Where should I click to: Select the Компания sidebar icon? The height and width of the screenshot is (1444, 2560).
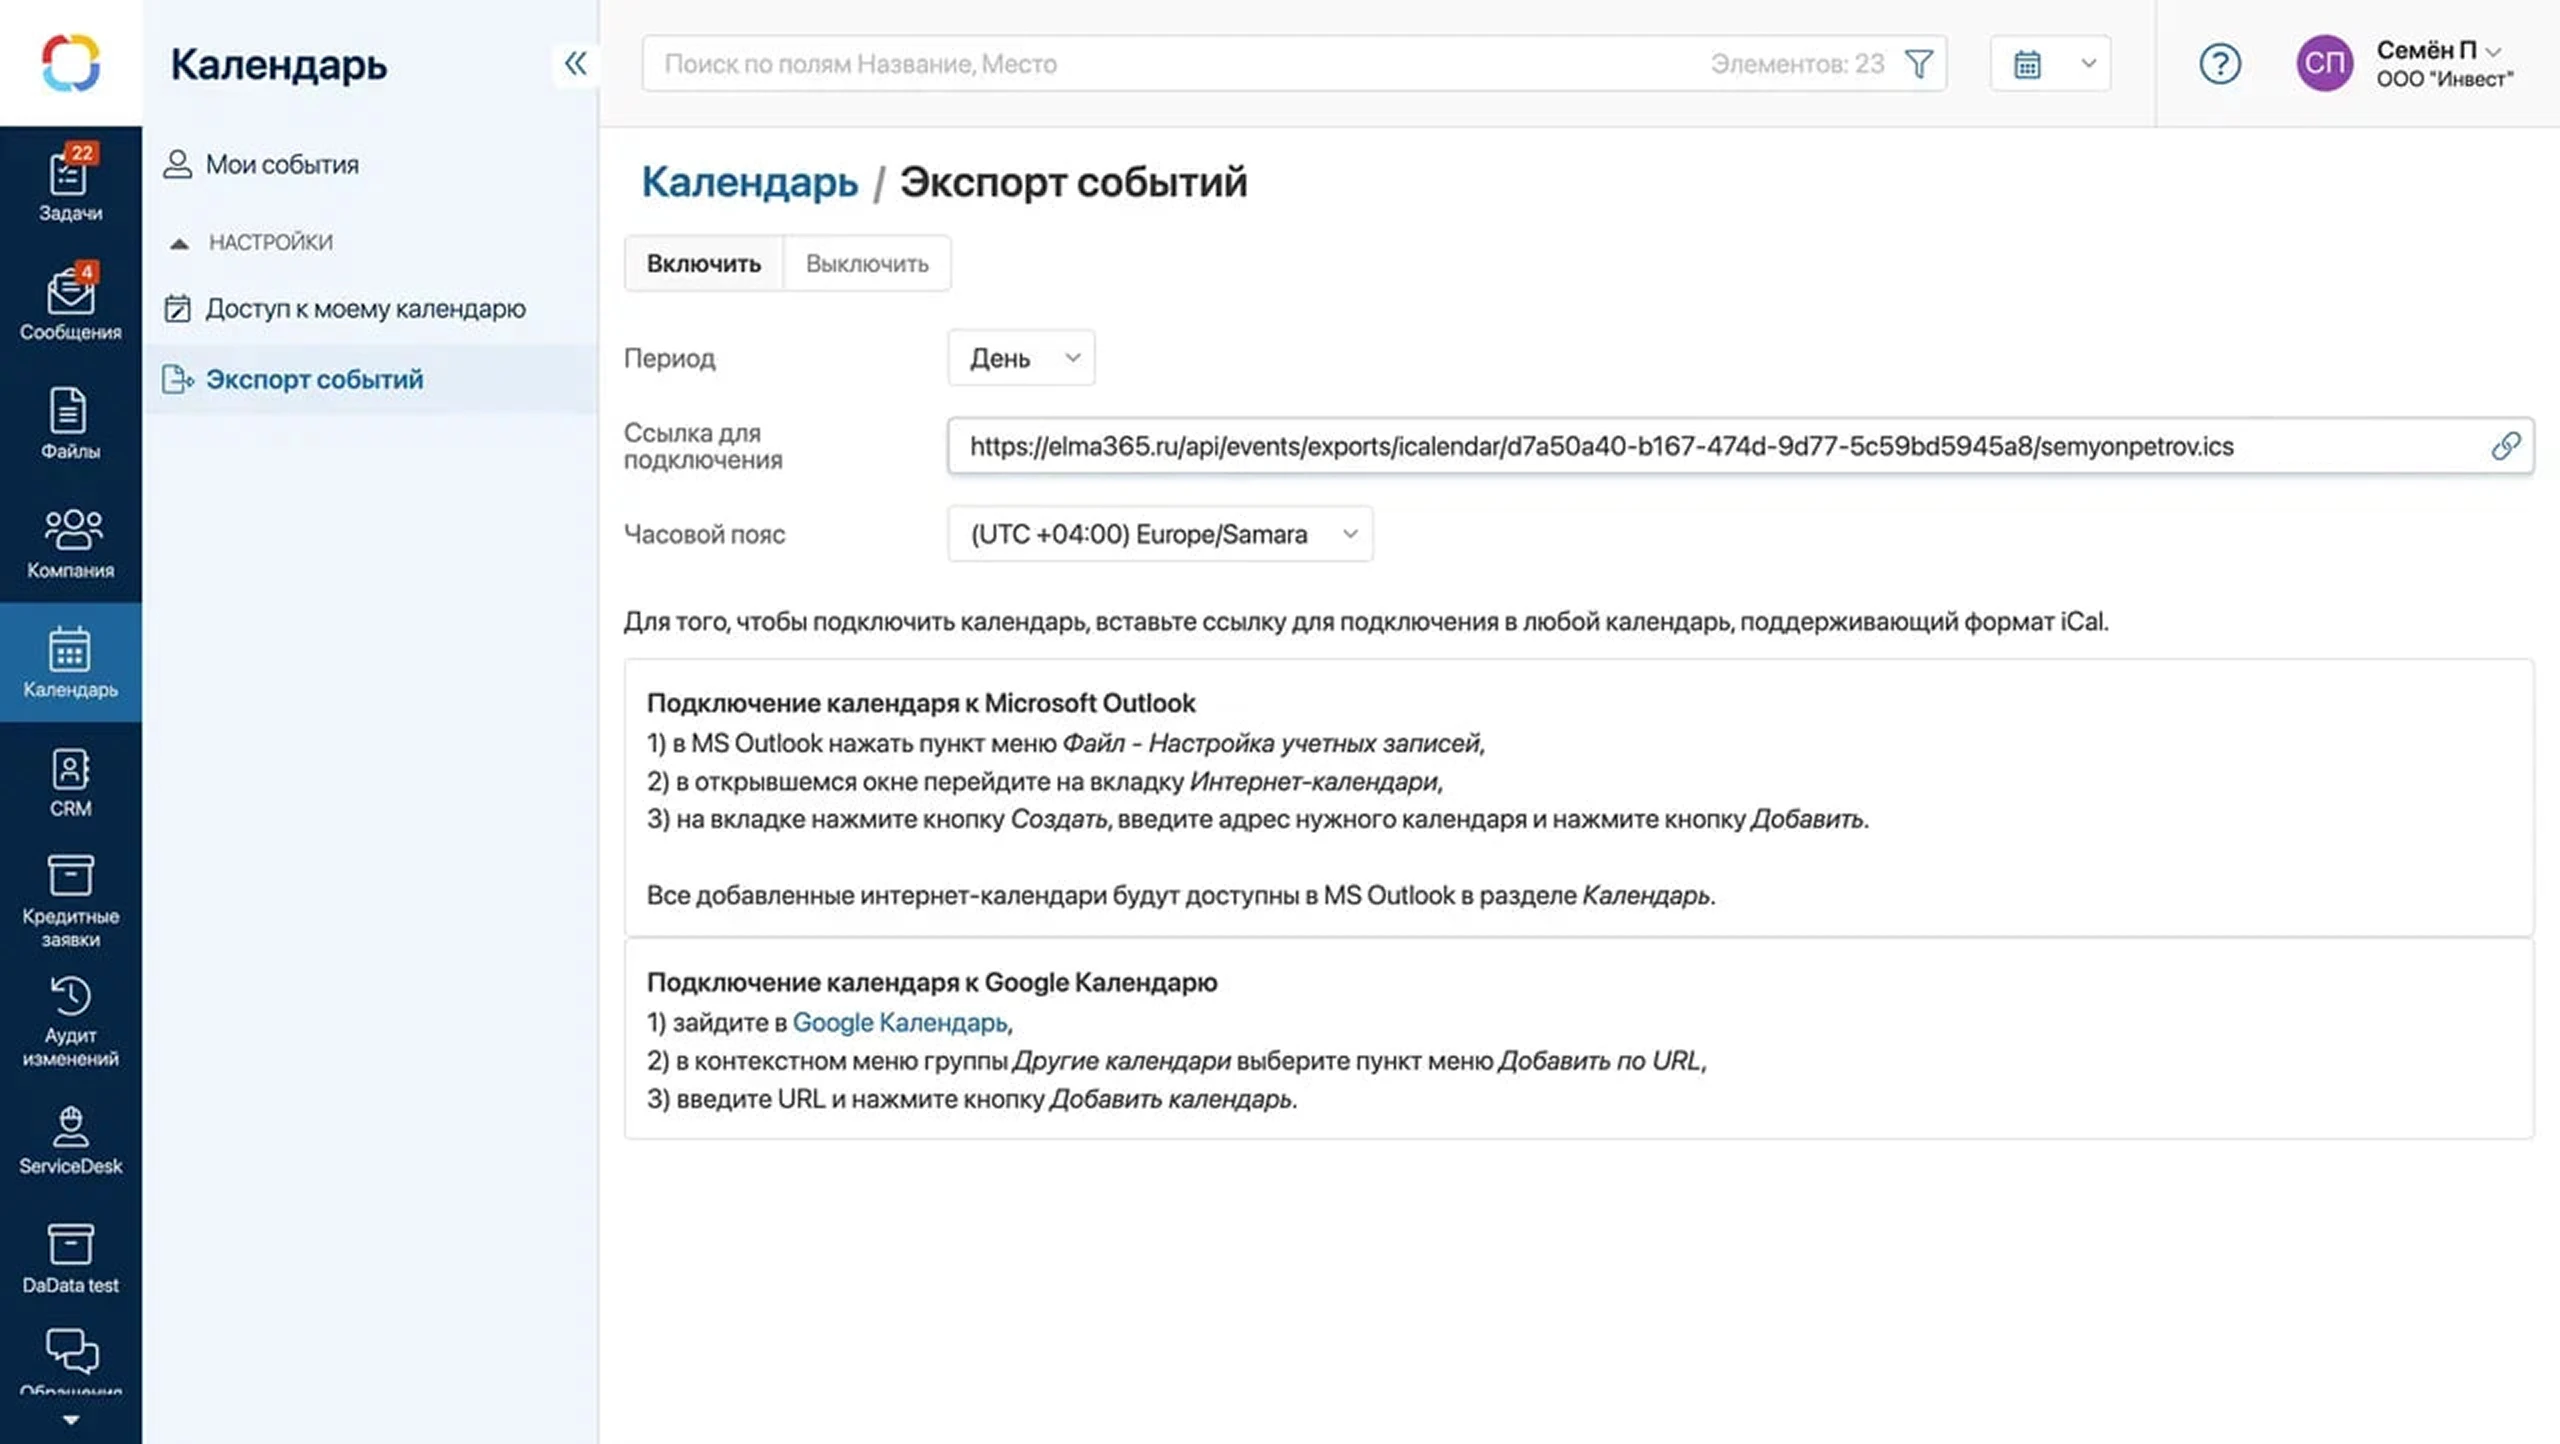click(x=70, y=540)
